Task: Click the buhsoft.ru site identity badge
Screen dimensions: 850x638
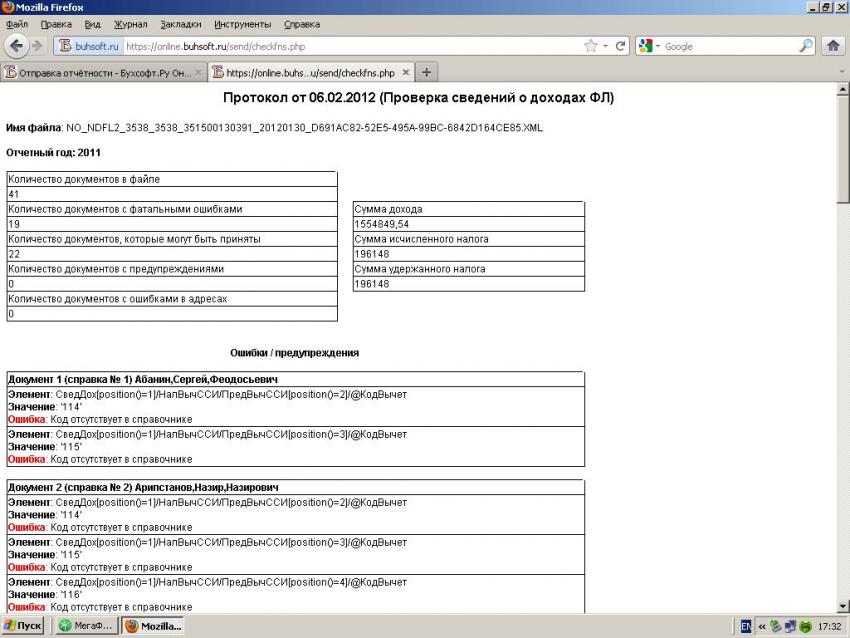Action: coord(88,47)
